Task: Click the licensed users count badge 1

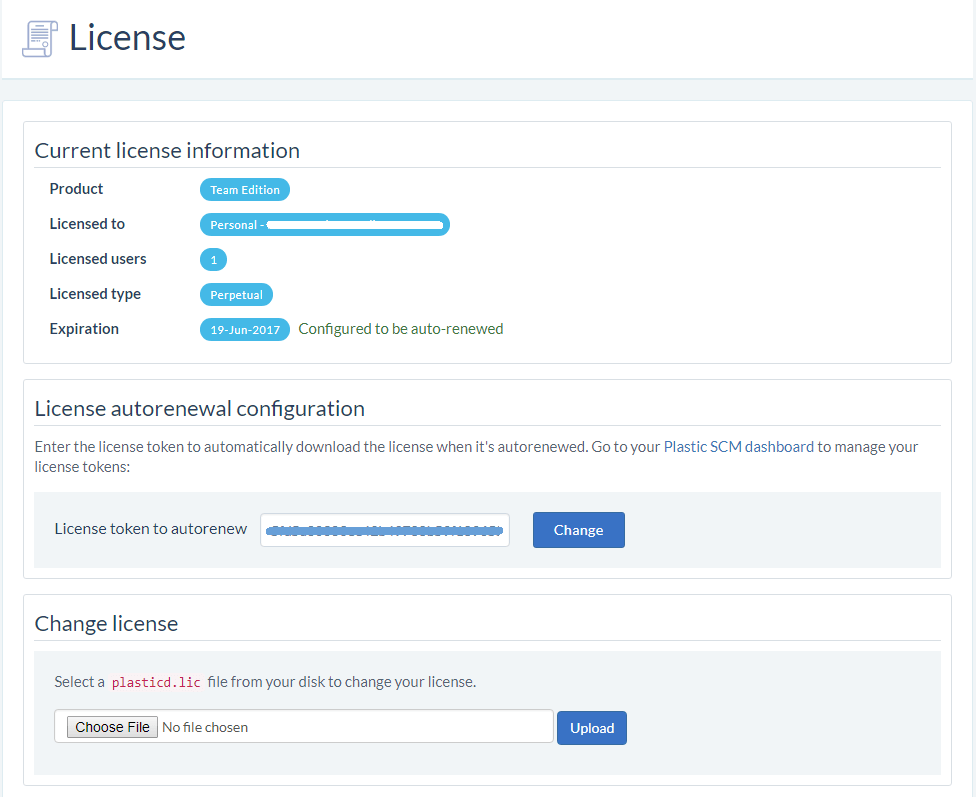Action: pyautogui.click(x=214, y=260)
